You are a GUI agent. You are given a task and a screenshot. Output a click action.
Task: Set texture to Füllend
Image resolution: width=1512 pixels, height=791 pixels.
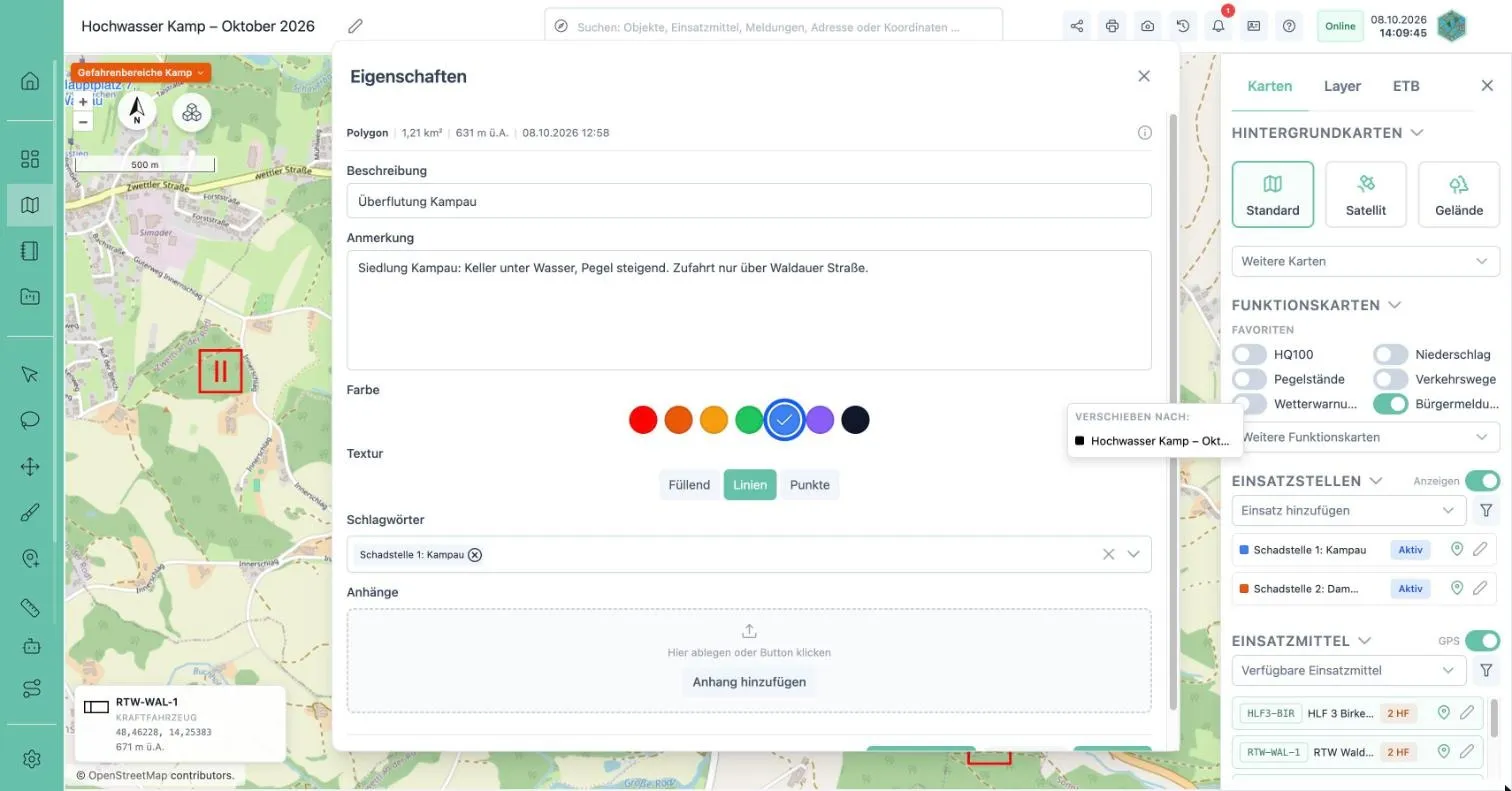[689, 485]
